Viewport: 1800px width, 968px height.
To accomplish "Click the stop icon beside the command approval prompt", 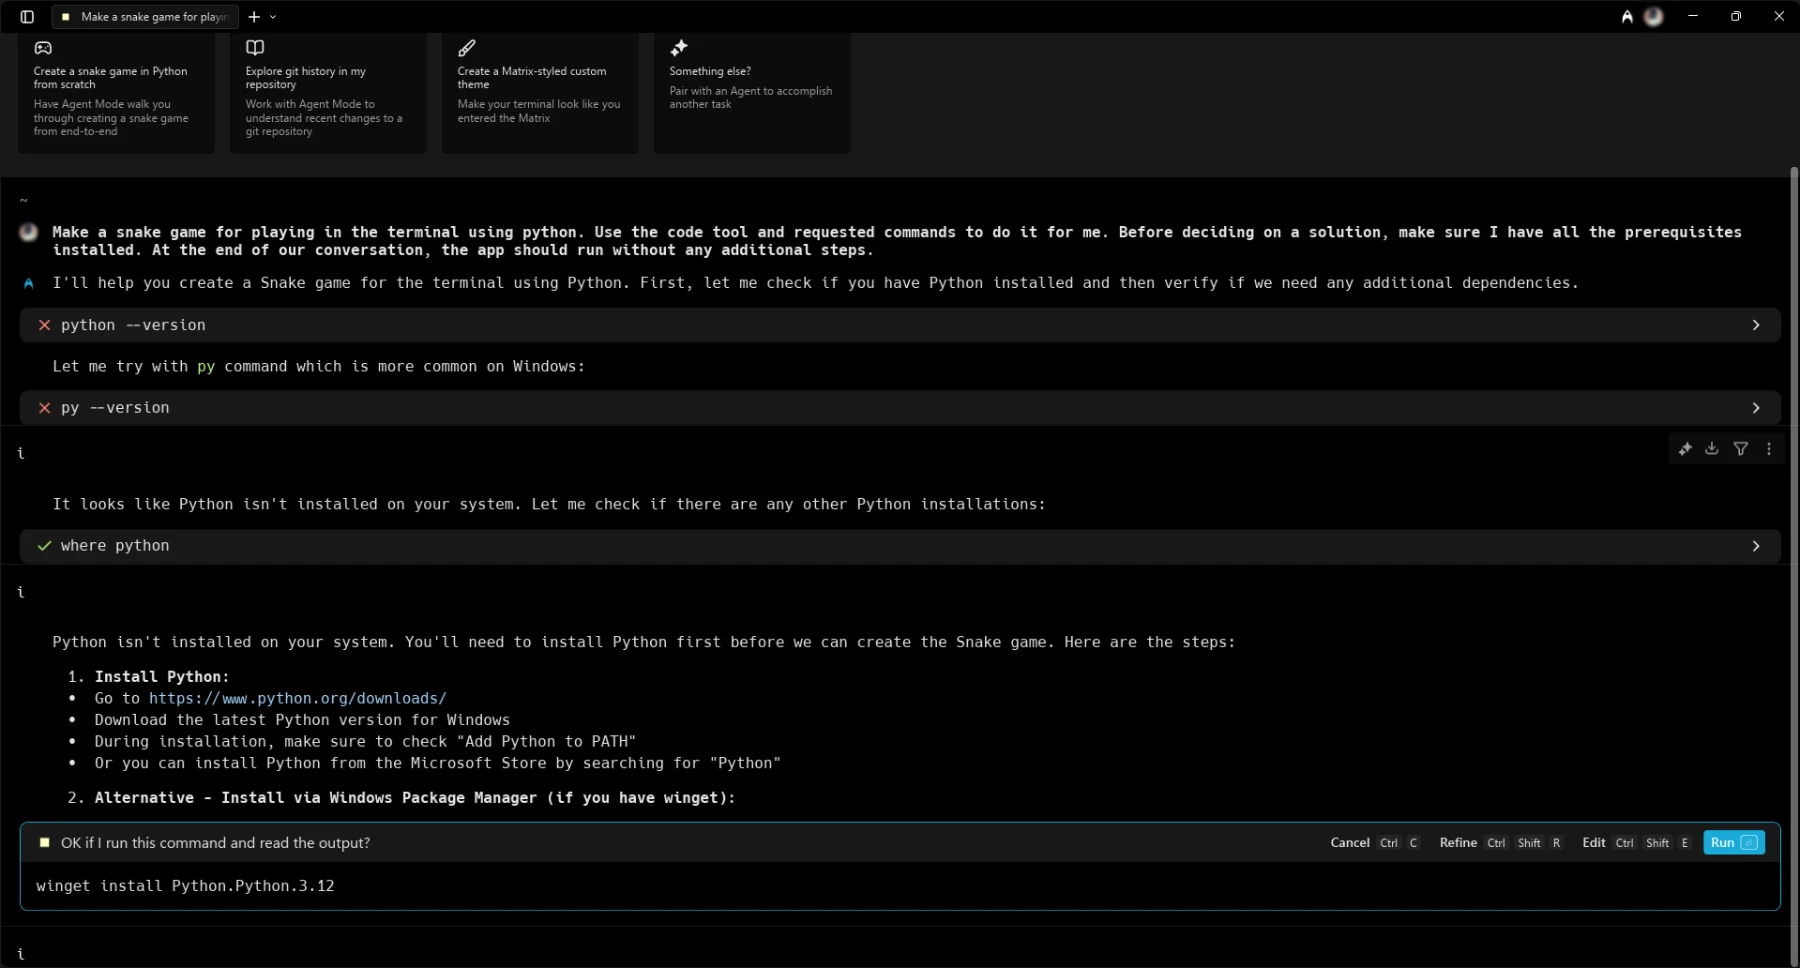I will tap(44, 843).
